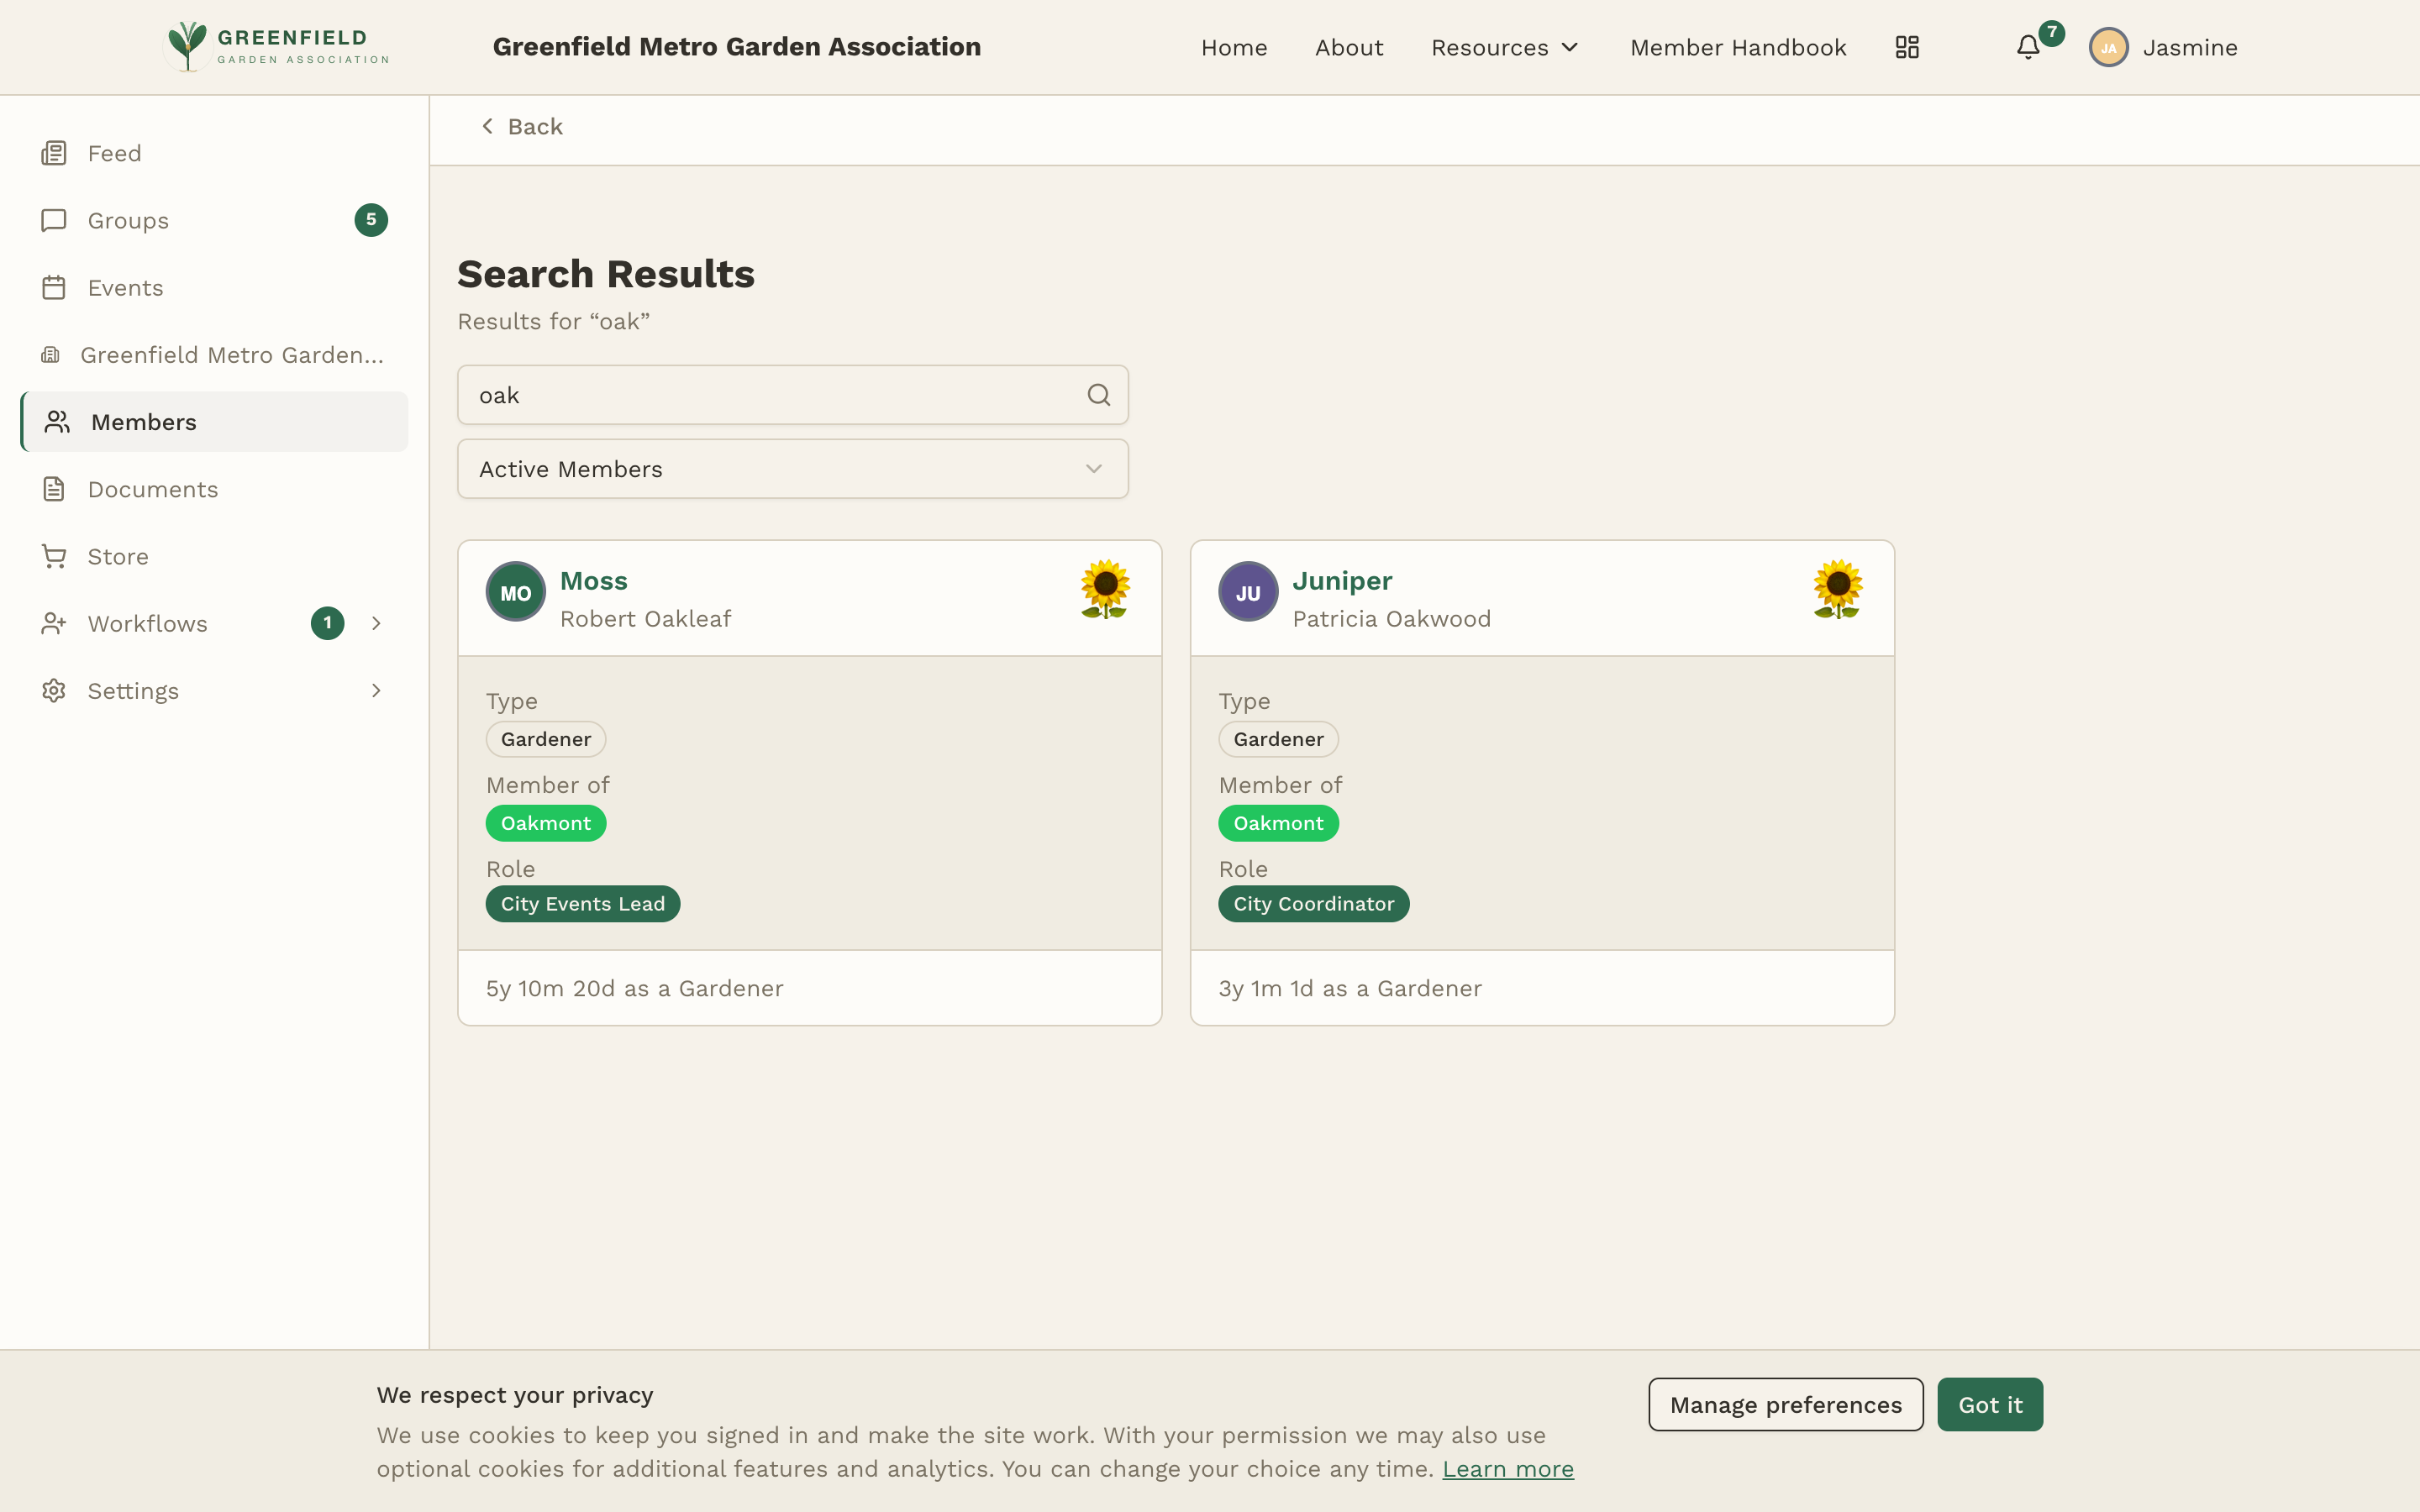
Task: Click Gardener type tag on Moss card
Action: (545, 739)
